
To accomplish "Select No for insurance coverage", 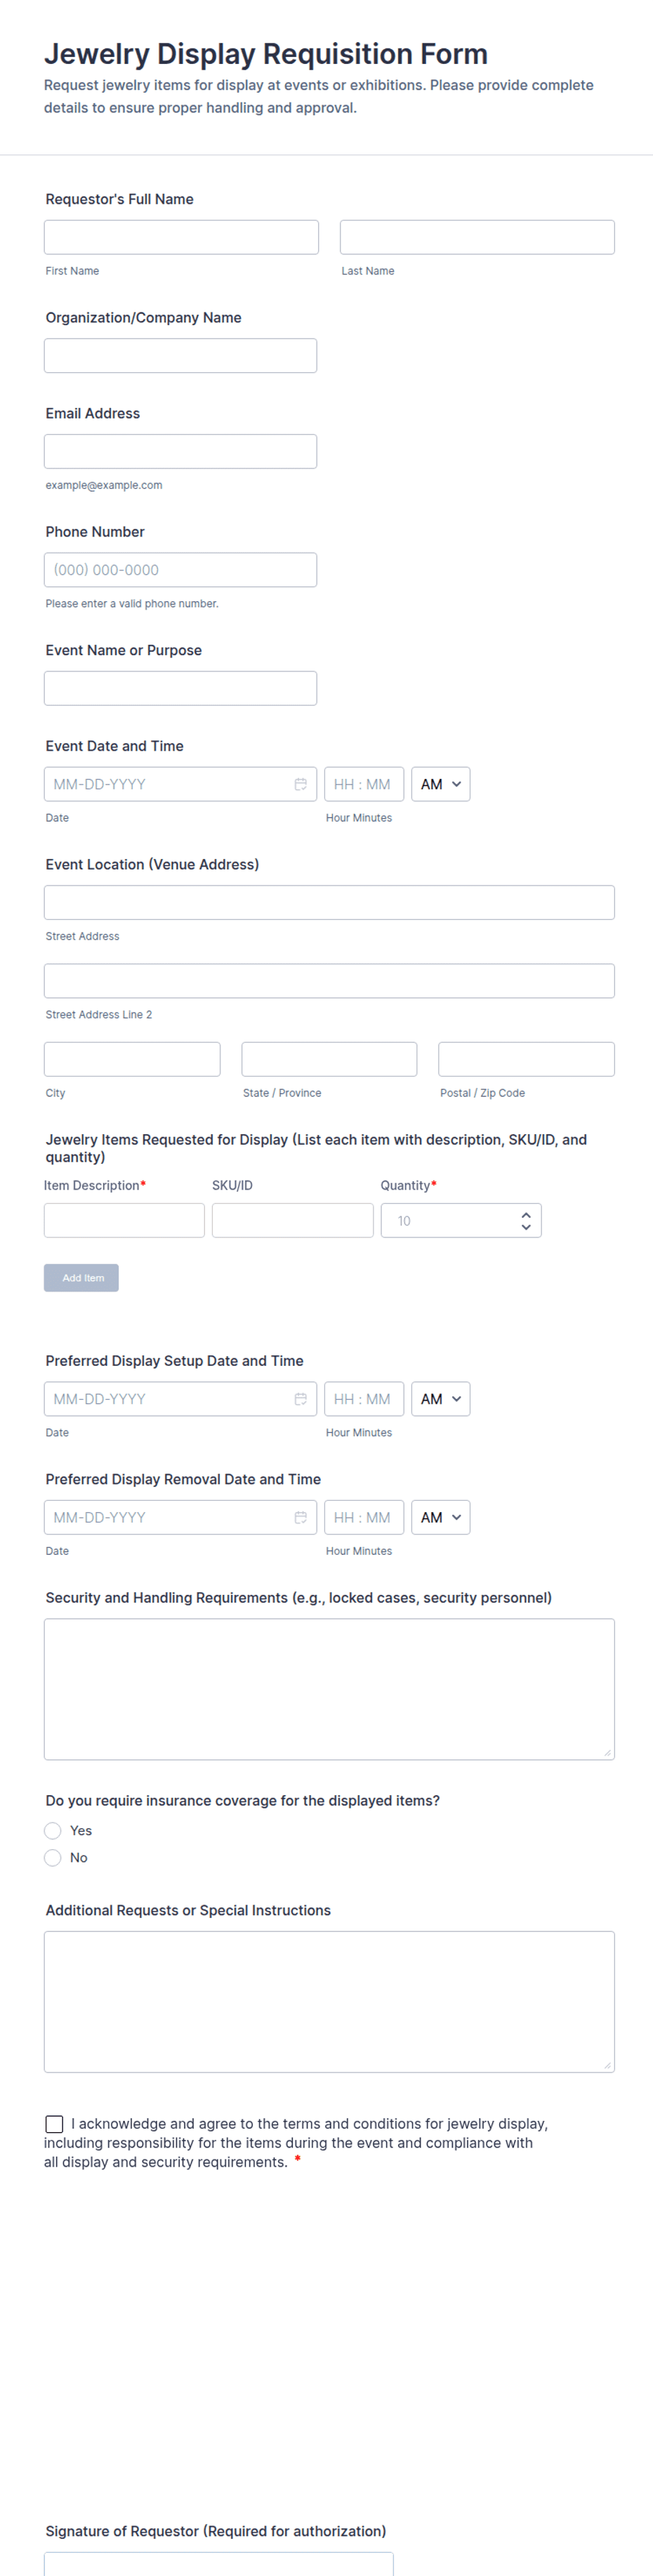I will 53,1857.
